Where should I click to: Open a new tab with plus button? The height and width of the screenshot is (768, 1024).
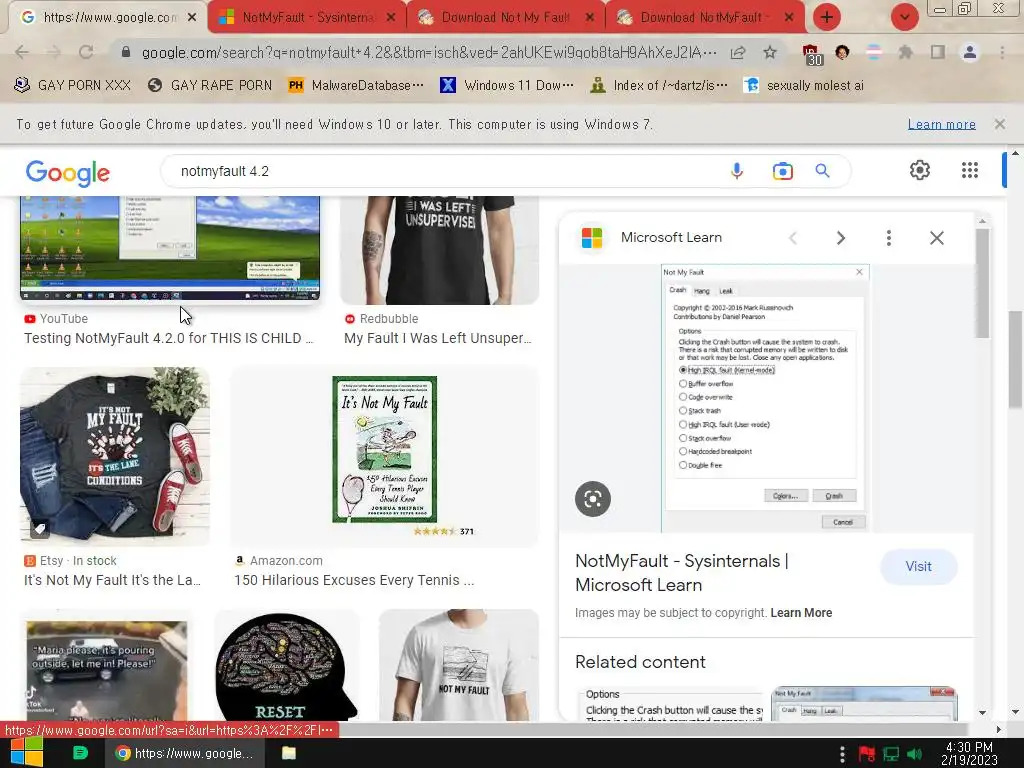827,17
